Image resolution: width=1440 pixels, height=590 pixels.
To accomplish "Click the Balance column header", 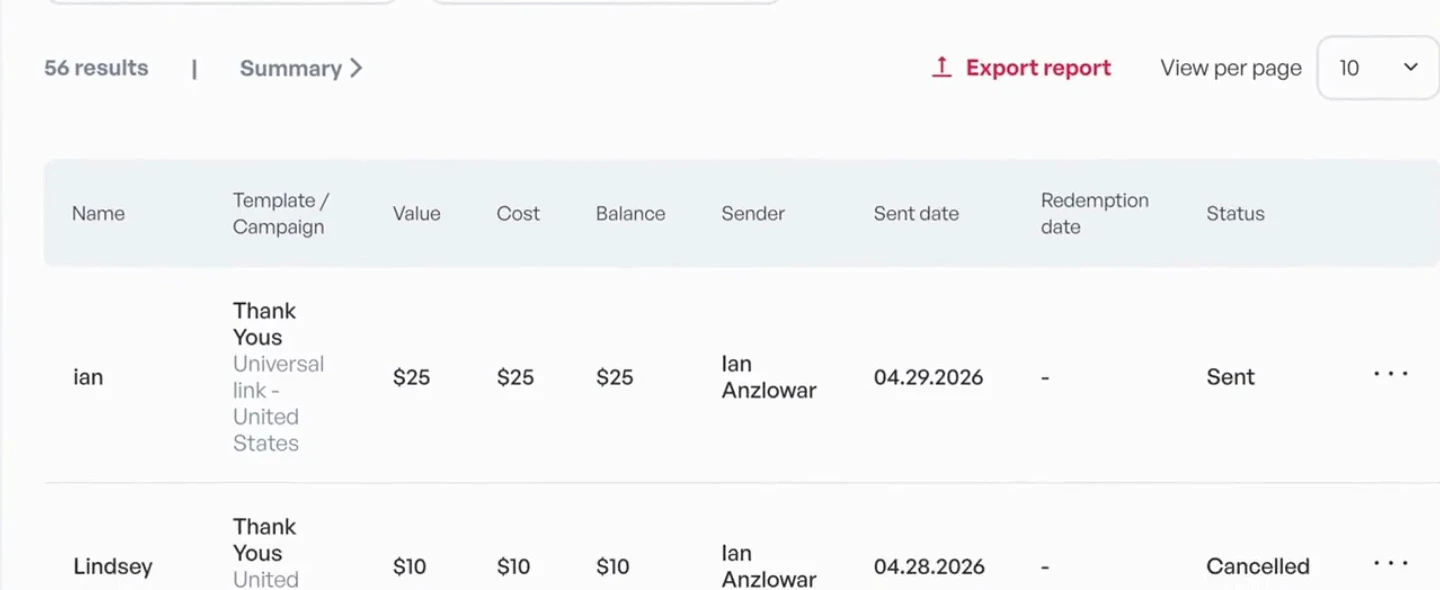I will 630,213.
